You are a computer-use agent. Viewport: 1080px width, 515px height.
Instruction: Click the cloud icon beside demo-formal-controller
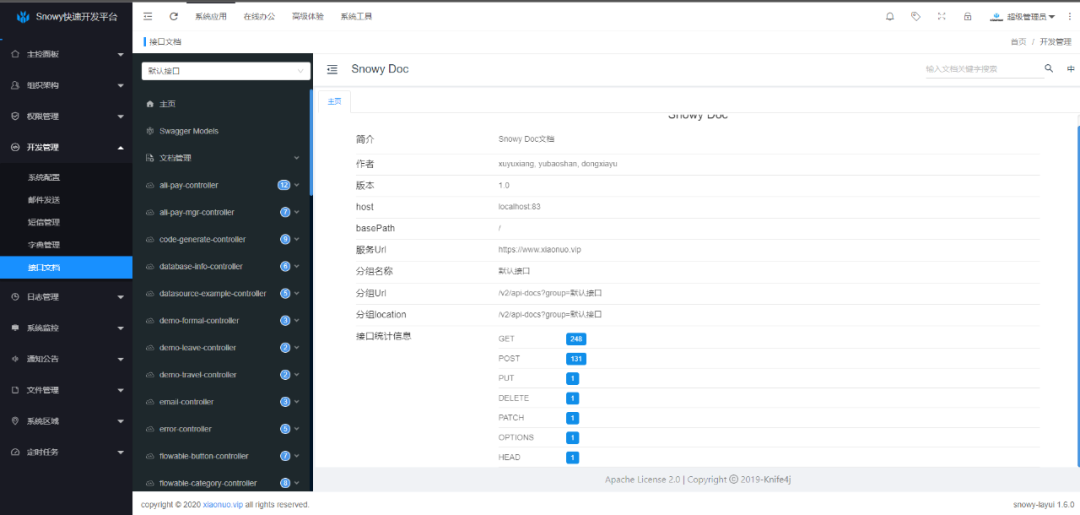tap(149, 321)
